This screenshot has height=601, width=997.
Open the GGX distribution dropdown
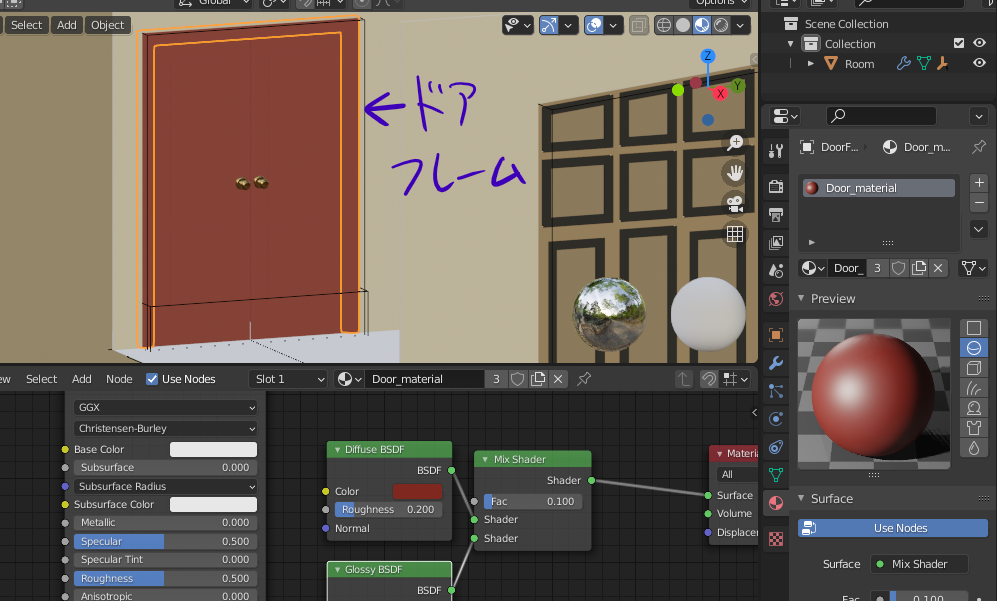pyautogui.click(x=165, y=407)
